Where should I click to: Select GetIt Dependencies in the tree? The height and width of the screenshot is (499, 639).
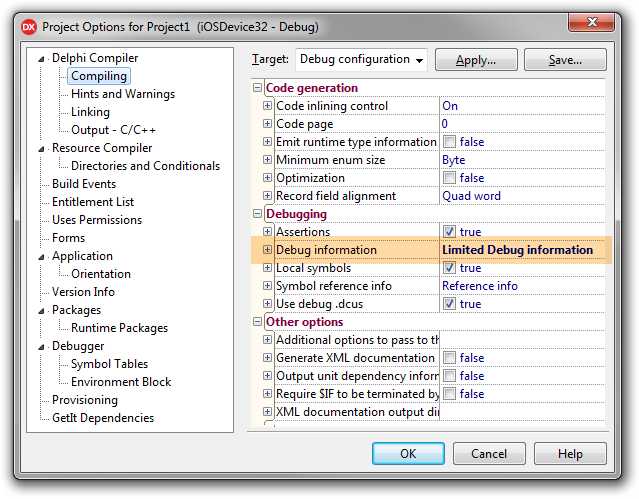tap(103, 418)
